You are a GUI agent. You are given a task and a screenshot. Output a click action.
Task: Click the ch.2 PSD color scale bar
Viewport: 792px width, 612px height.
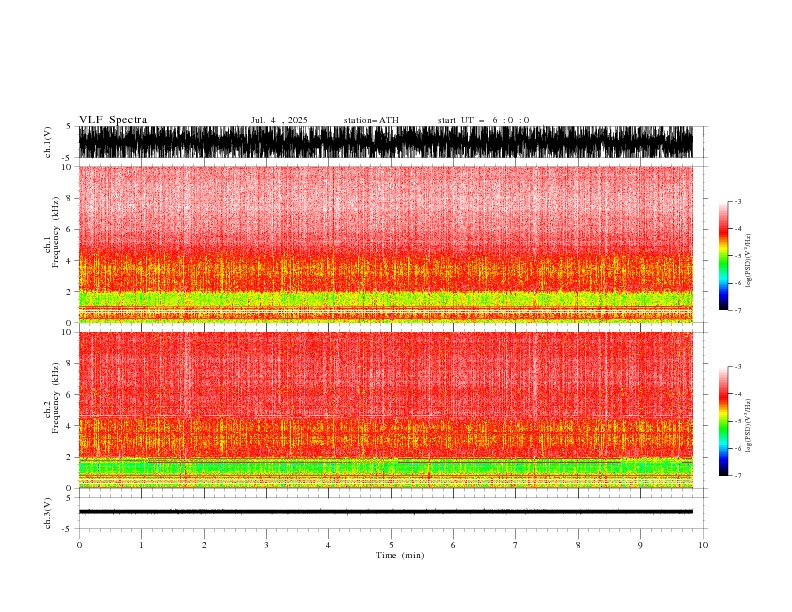pyautogui.click(x=723, y=421)
